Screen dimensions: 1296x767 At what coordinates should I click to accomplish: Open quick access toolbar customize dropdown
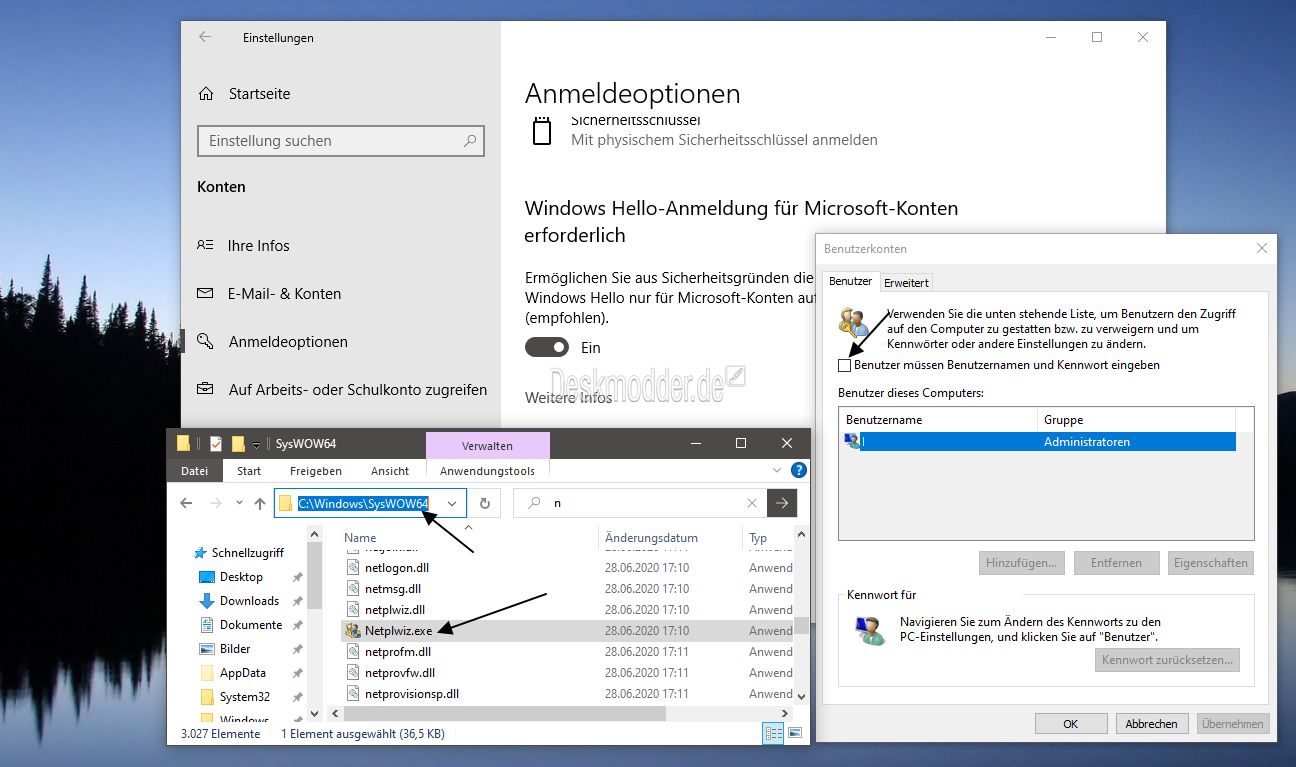[x=257, y=444]
